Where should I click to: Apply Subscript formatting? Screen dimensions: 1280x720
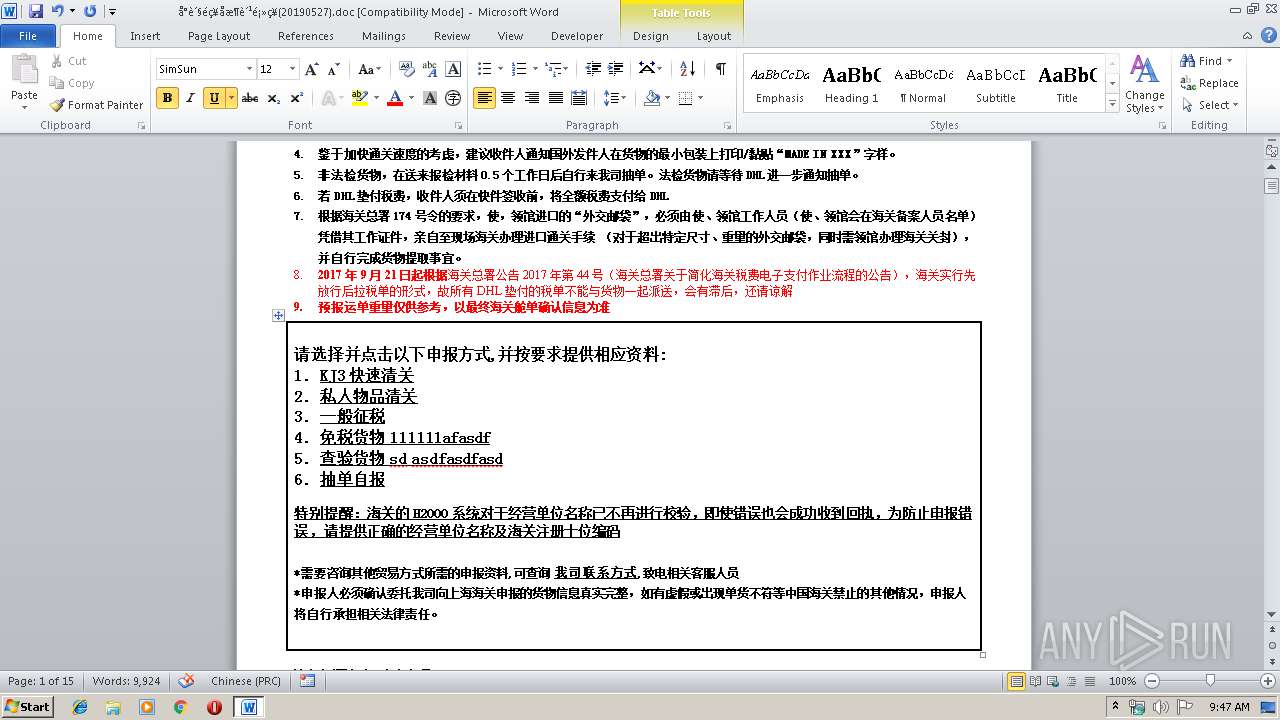point(275,98)
